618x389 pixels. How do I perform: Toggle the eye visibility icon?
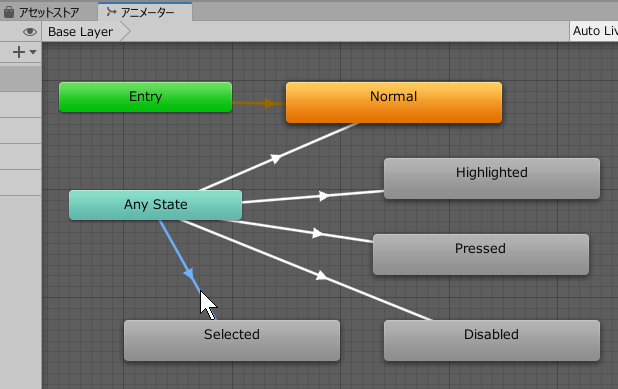(x=30, y=32)
